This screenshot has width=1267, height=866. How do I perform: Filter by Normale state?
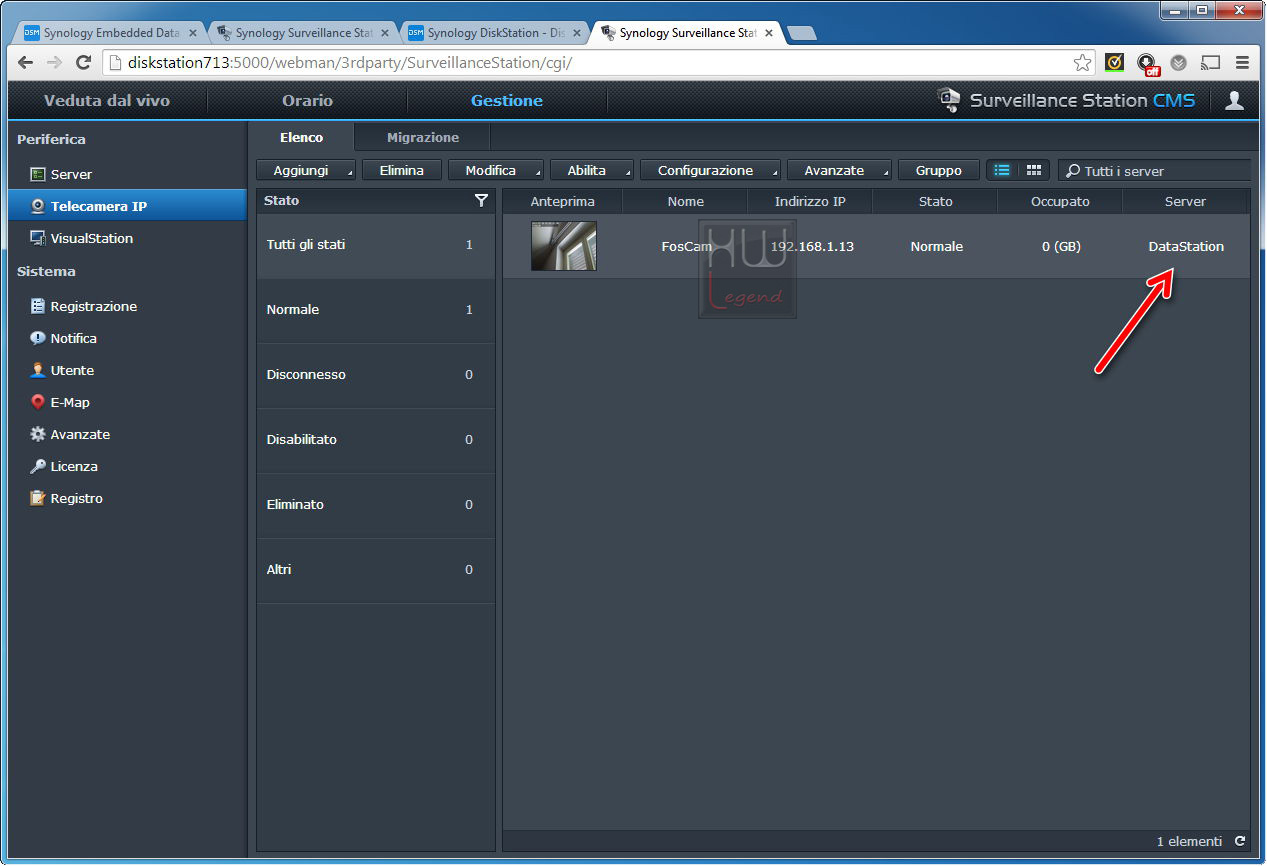pos(376,311)
